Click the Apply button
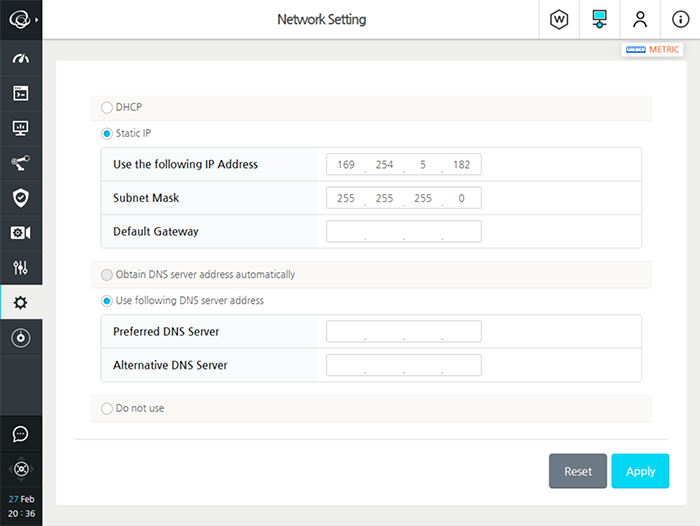Image resolution: width=700 pixels, height=526 pixels. coord(640,471)
